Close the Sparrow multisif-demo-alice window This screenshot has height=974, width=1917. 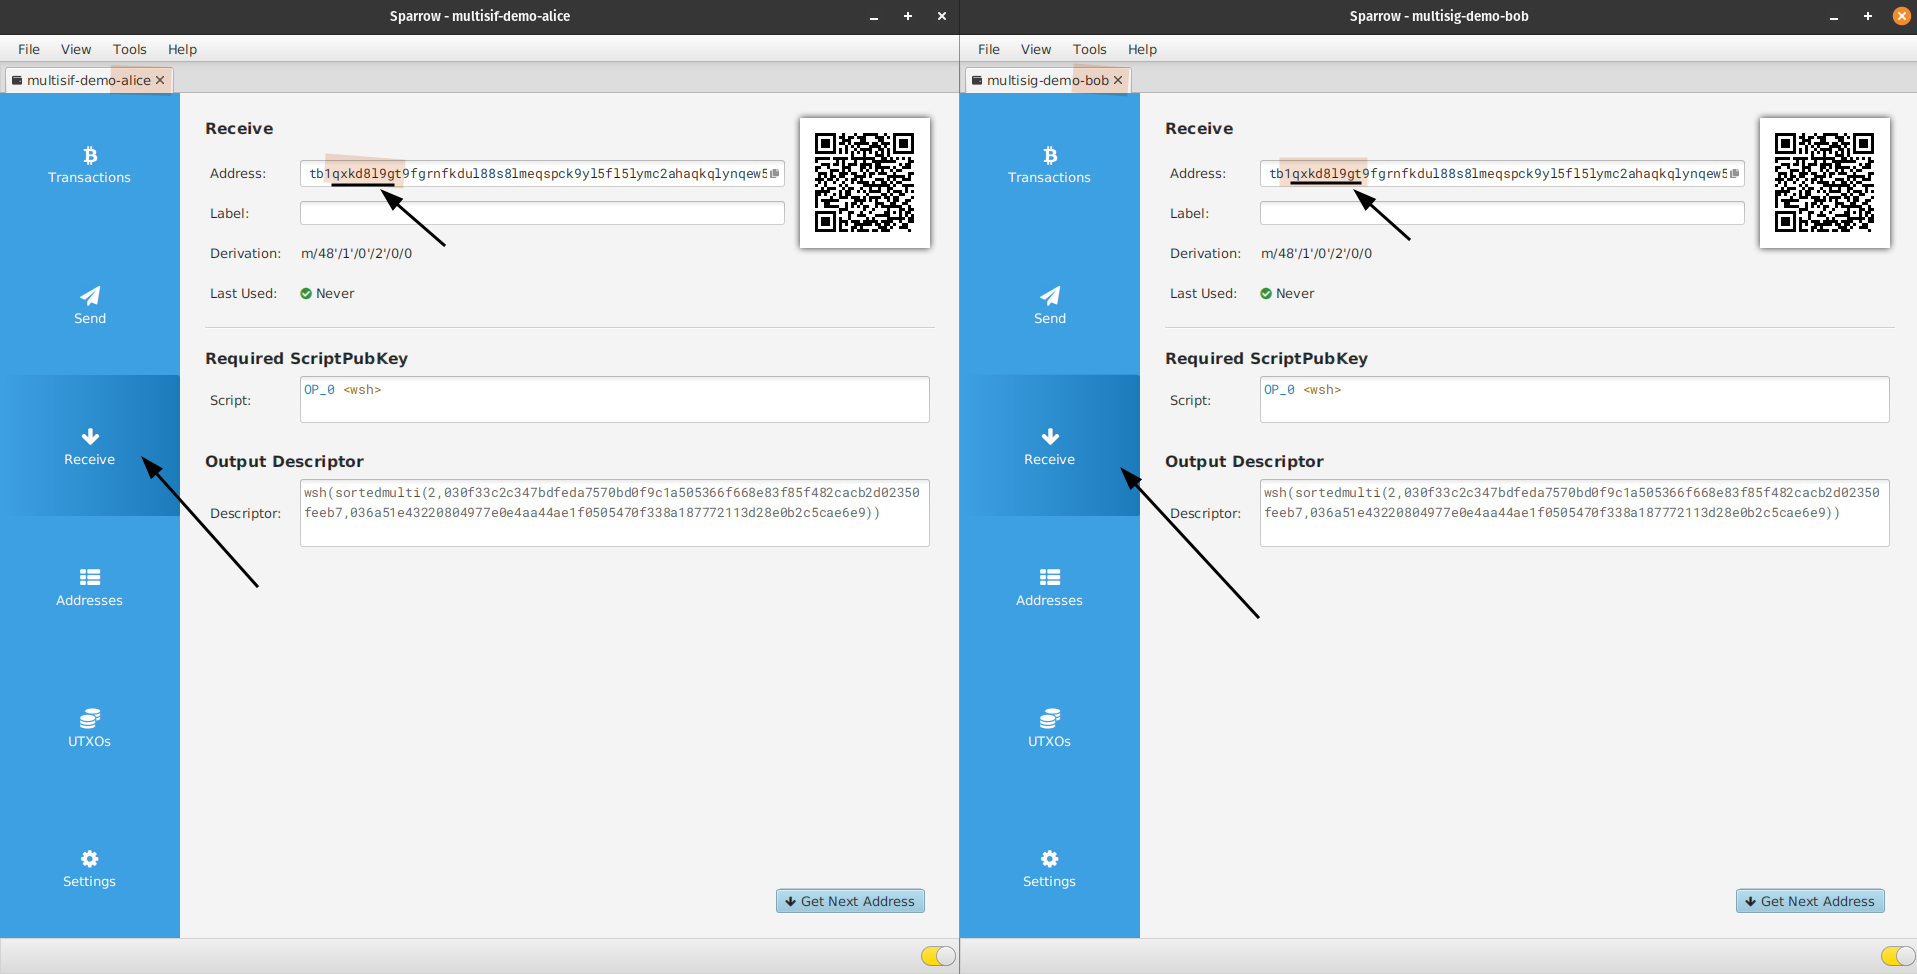tap(942, 16)
